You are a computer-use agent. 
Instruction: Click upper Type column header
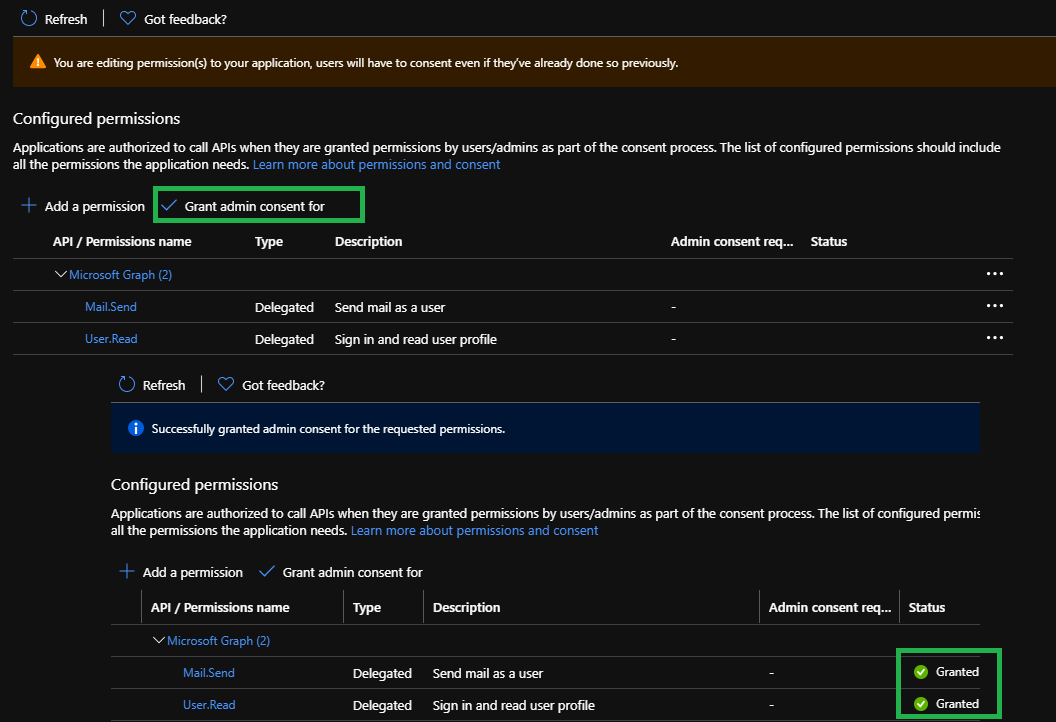[269, 241]
